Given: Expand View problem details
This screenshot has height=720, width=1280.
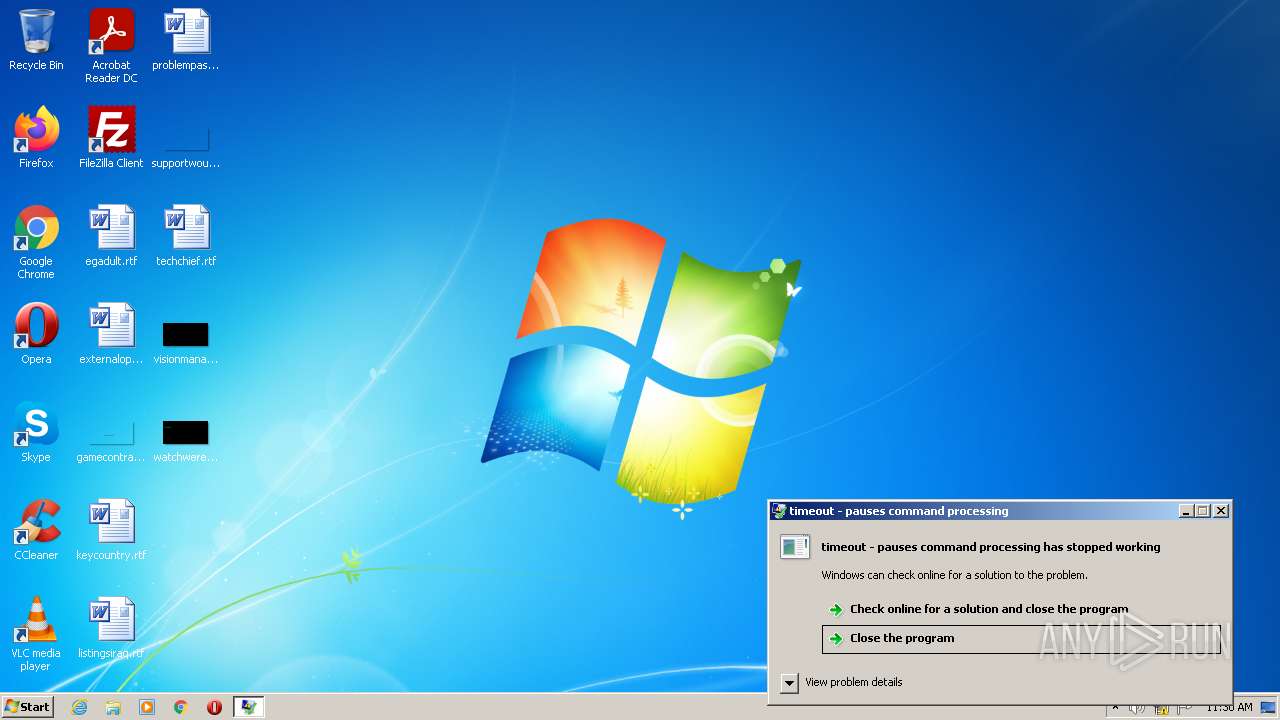Looking at the screenshot, I should click(x=841, y=683).
